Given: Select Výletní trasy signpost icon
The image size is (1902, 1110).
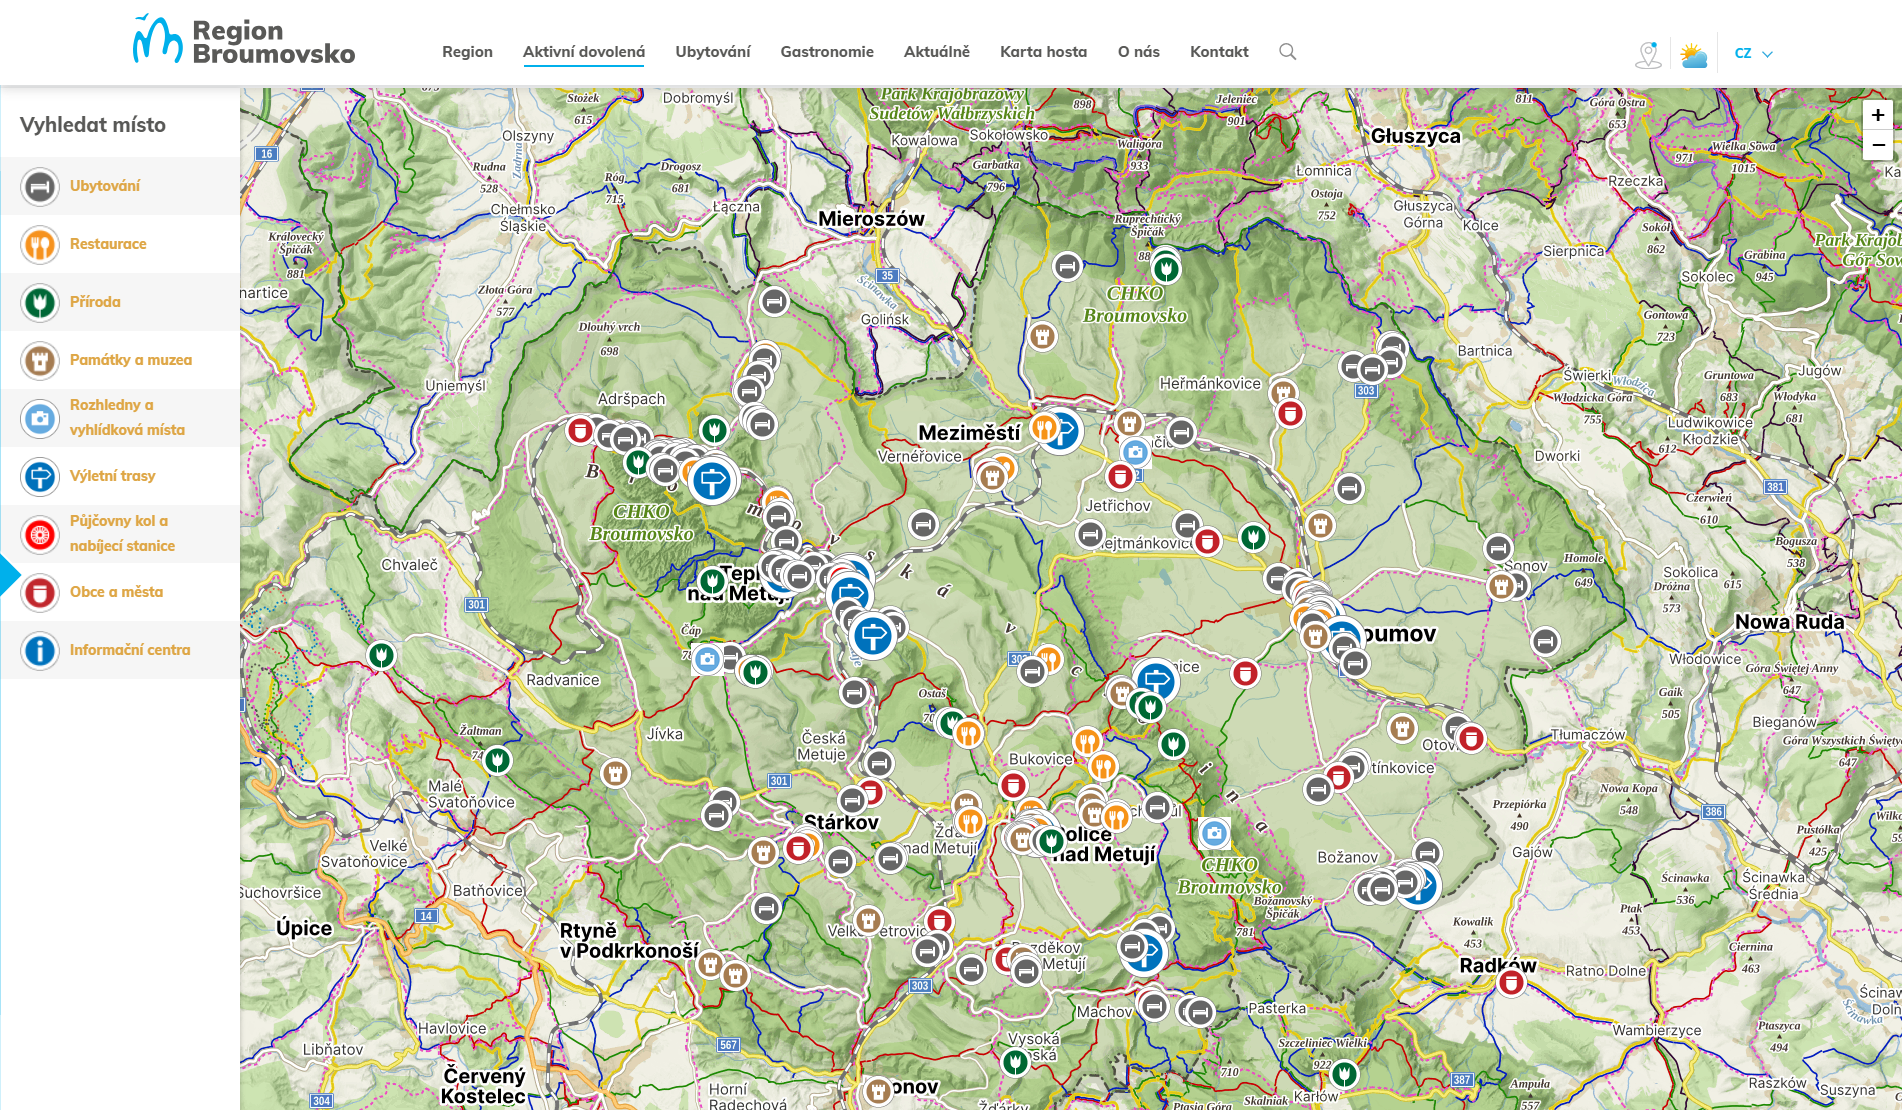Looking at the screenshot, I should [40, 476].
